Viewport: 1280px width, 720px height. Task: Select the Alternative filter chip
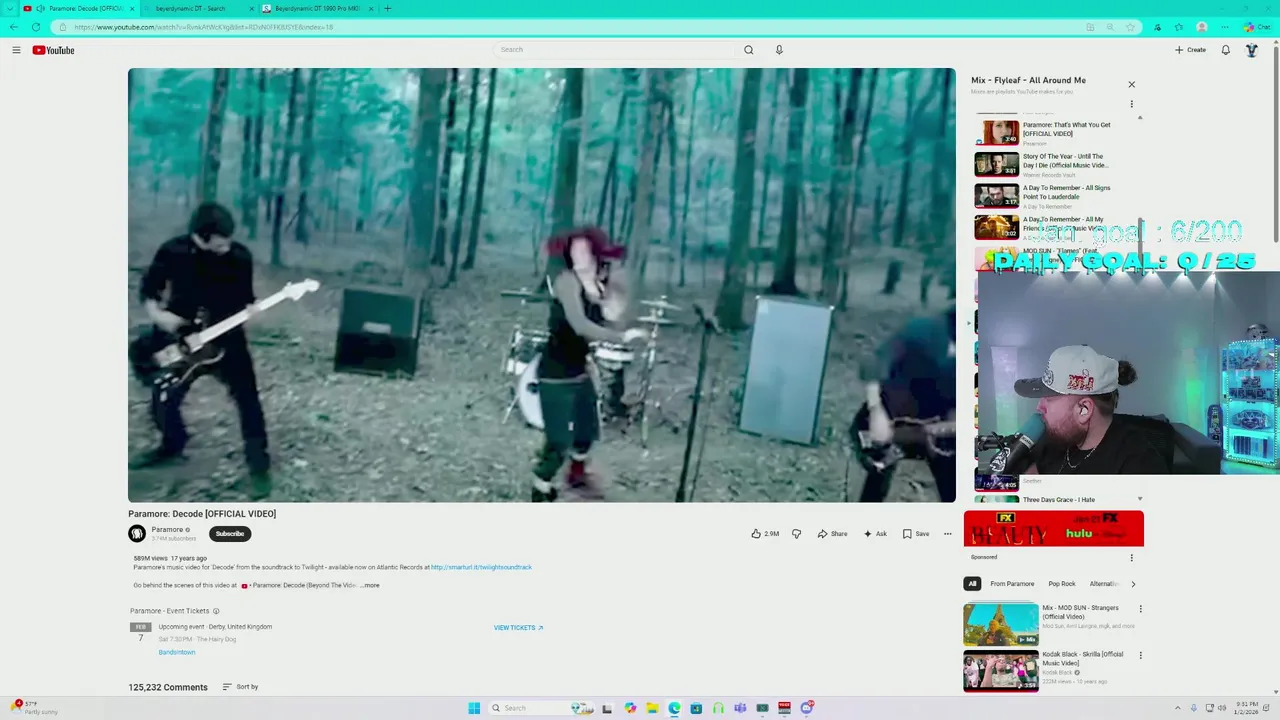(1103, 584)
